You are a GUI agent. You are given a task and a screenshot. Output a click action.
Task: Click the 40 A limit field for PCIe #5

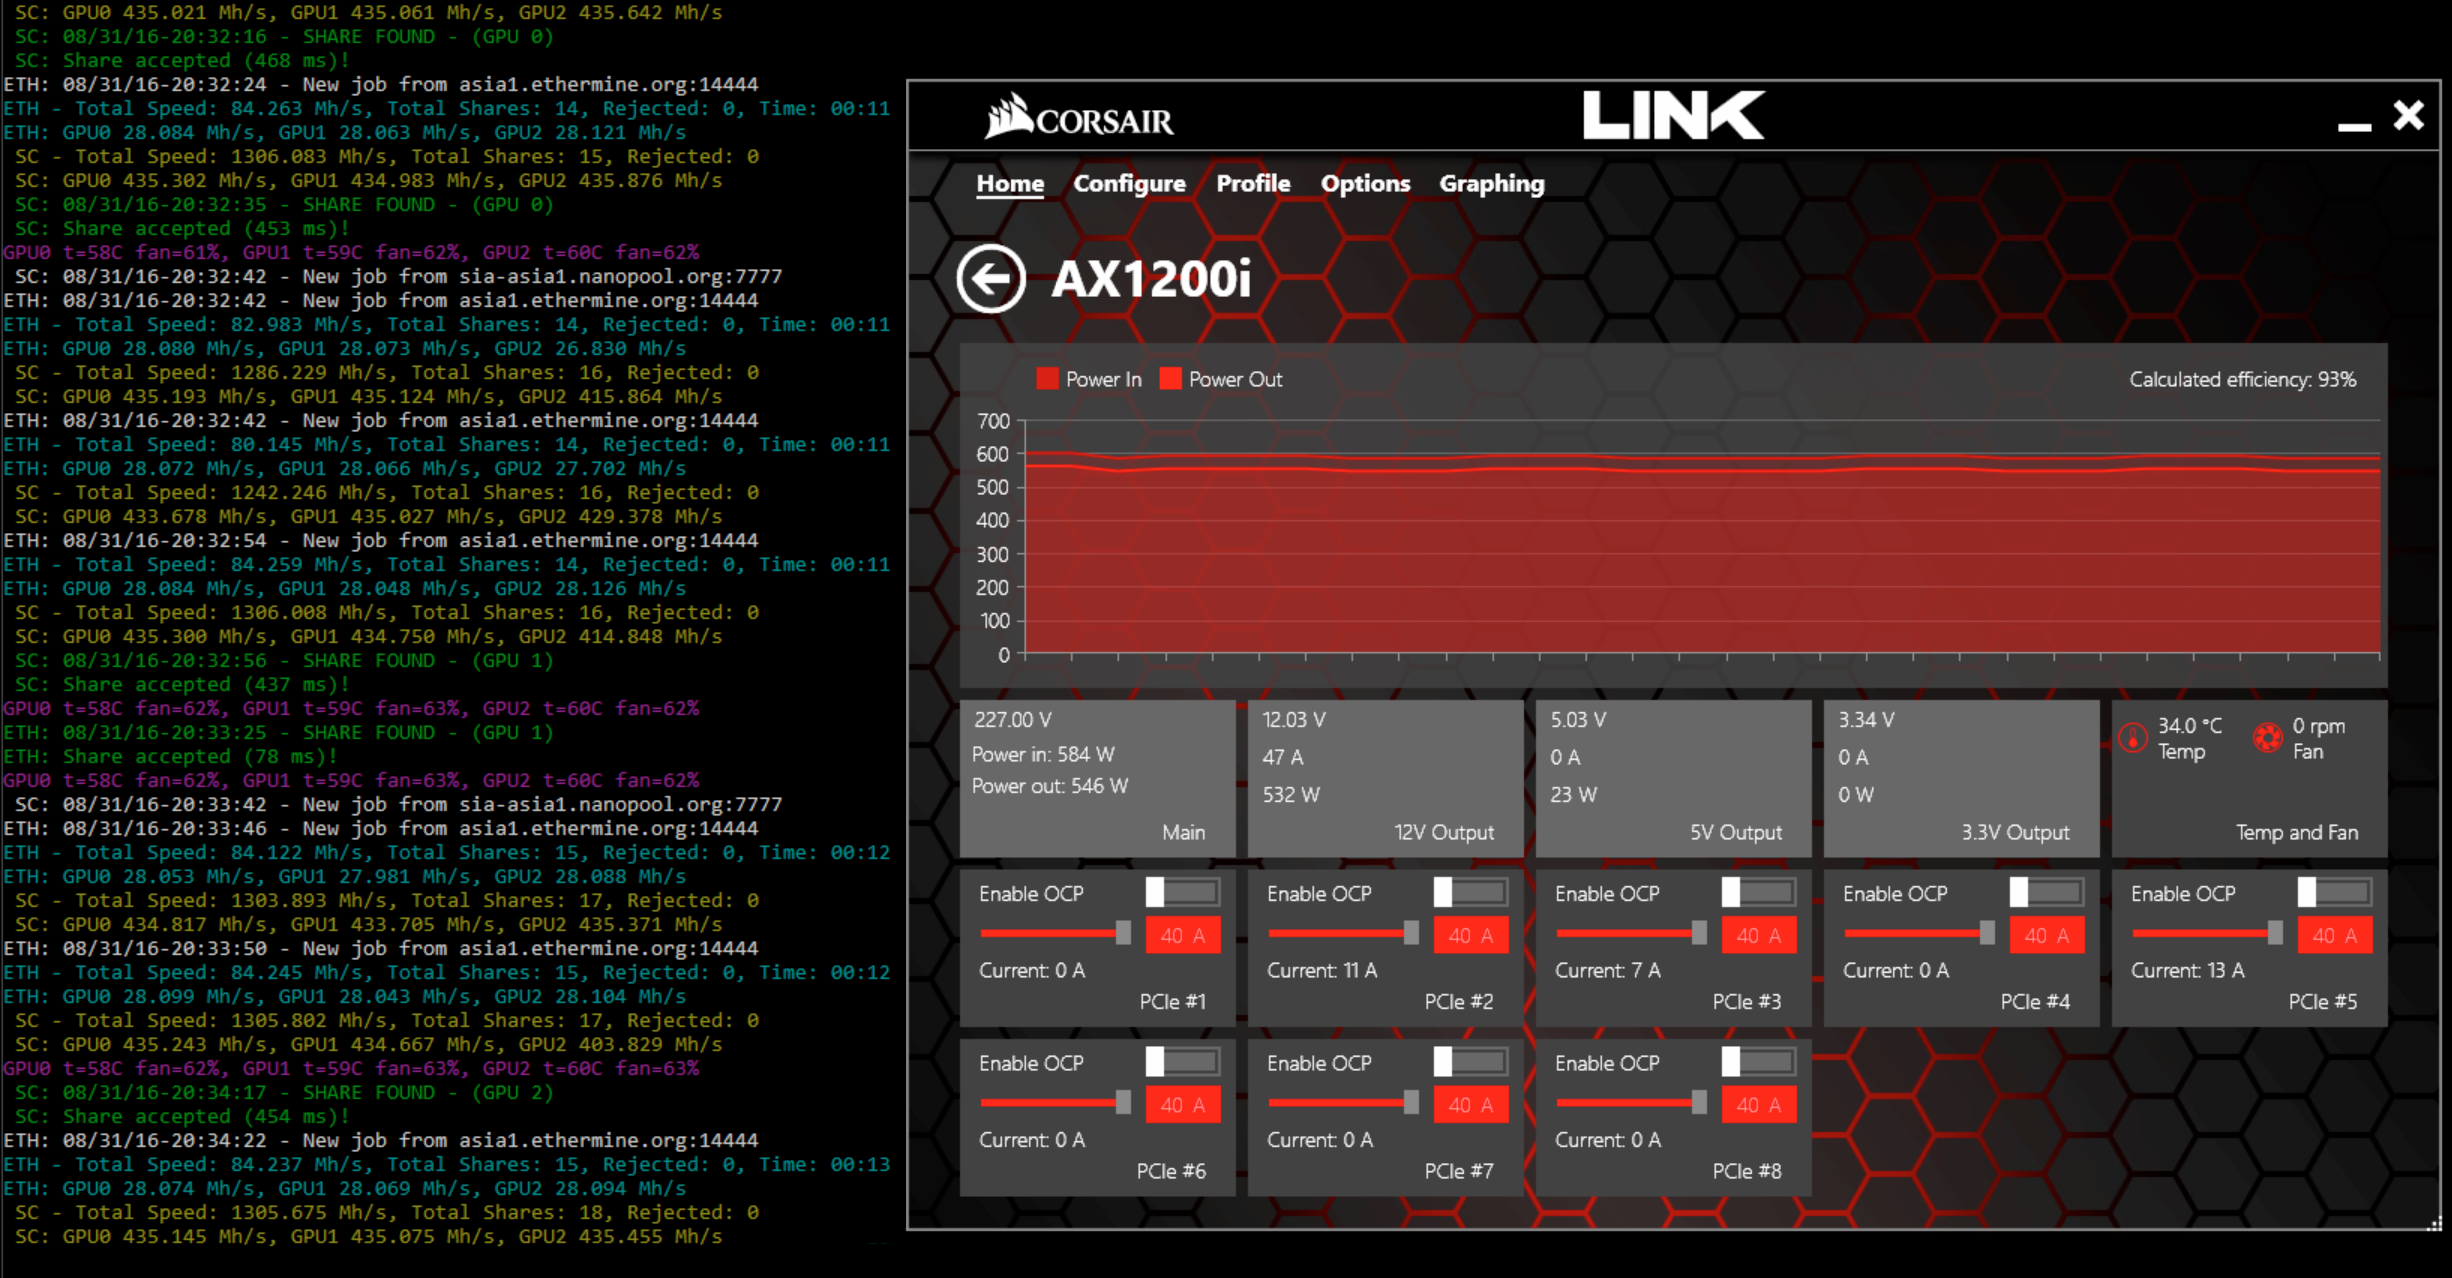pos(2335,935)
